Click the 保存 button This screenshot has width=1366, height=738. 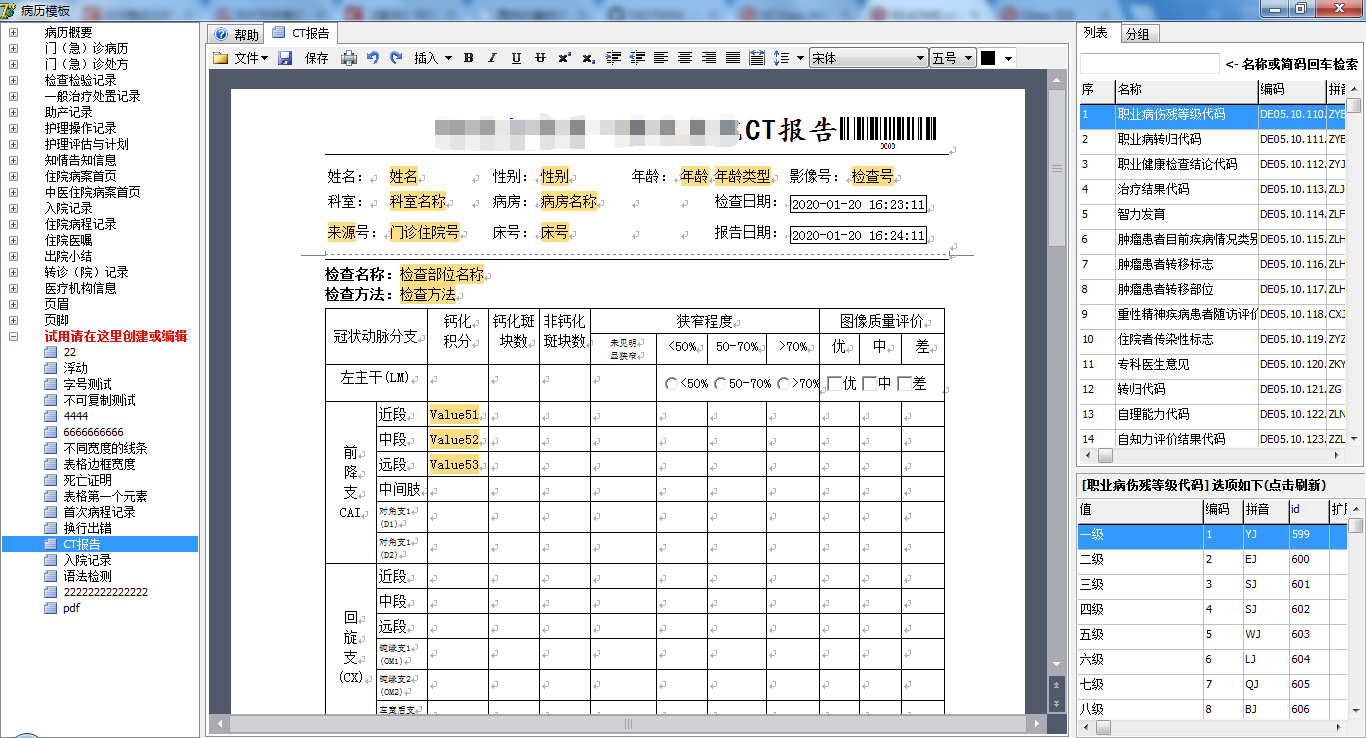coord(316,58)
